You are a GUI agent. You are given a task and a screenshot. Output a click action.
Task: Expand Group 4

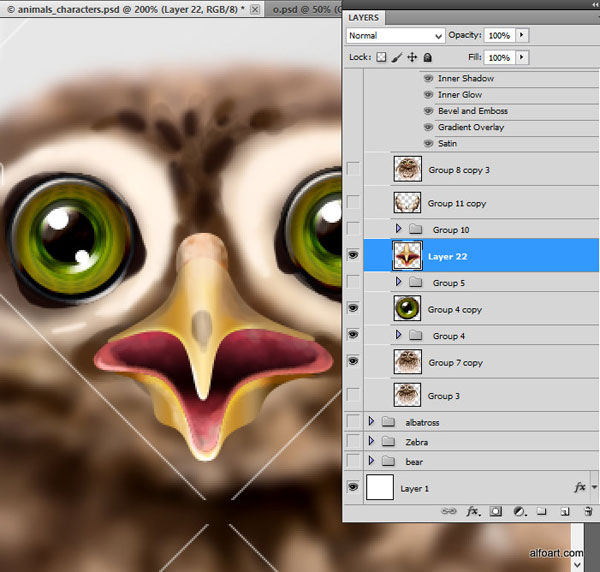click(x=398, y=335)
